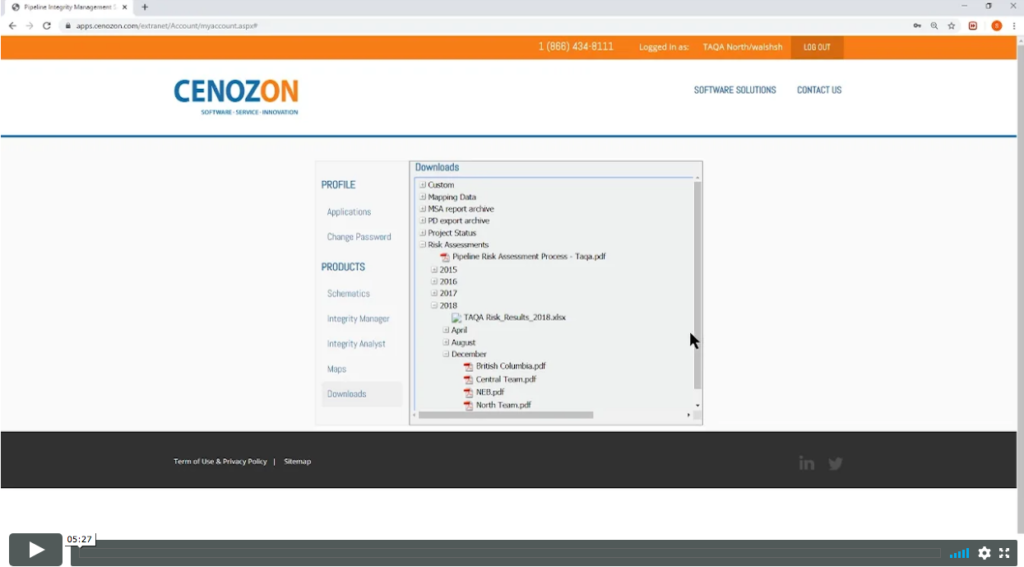Open a new browser tab with plus

[x=144, y=7]
